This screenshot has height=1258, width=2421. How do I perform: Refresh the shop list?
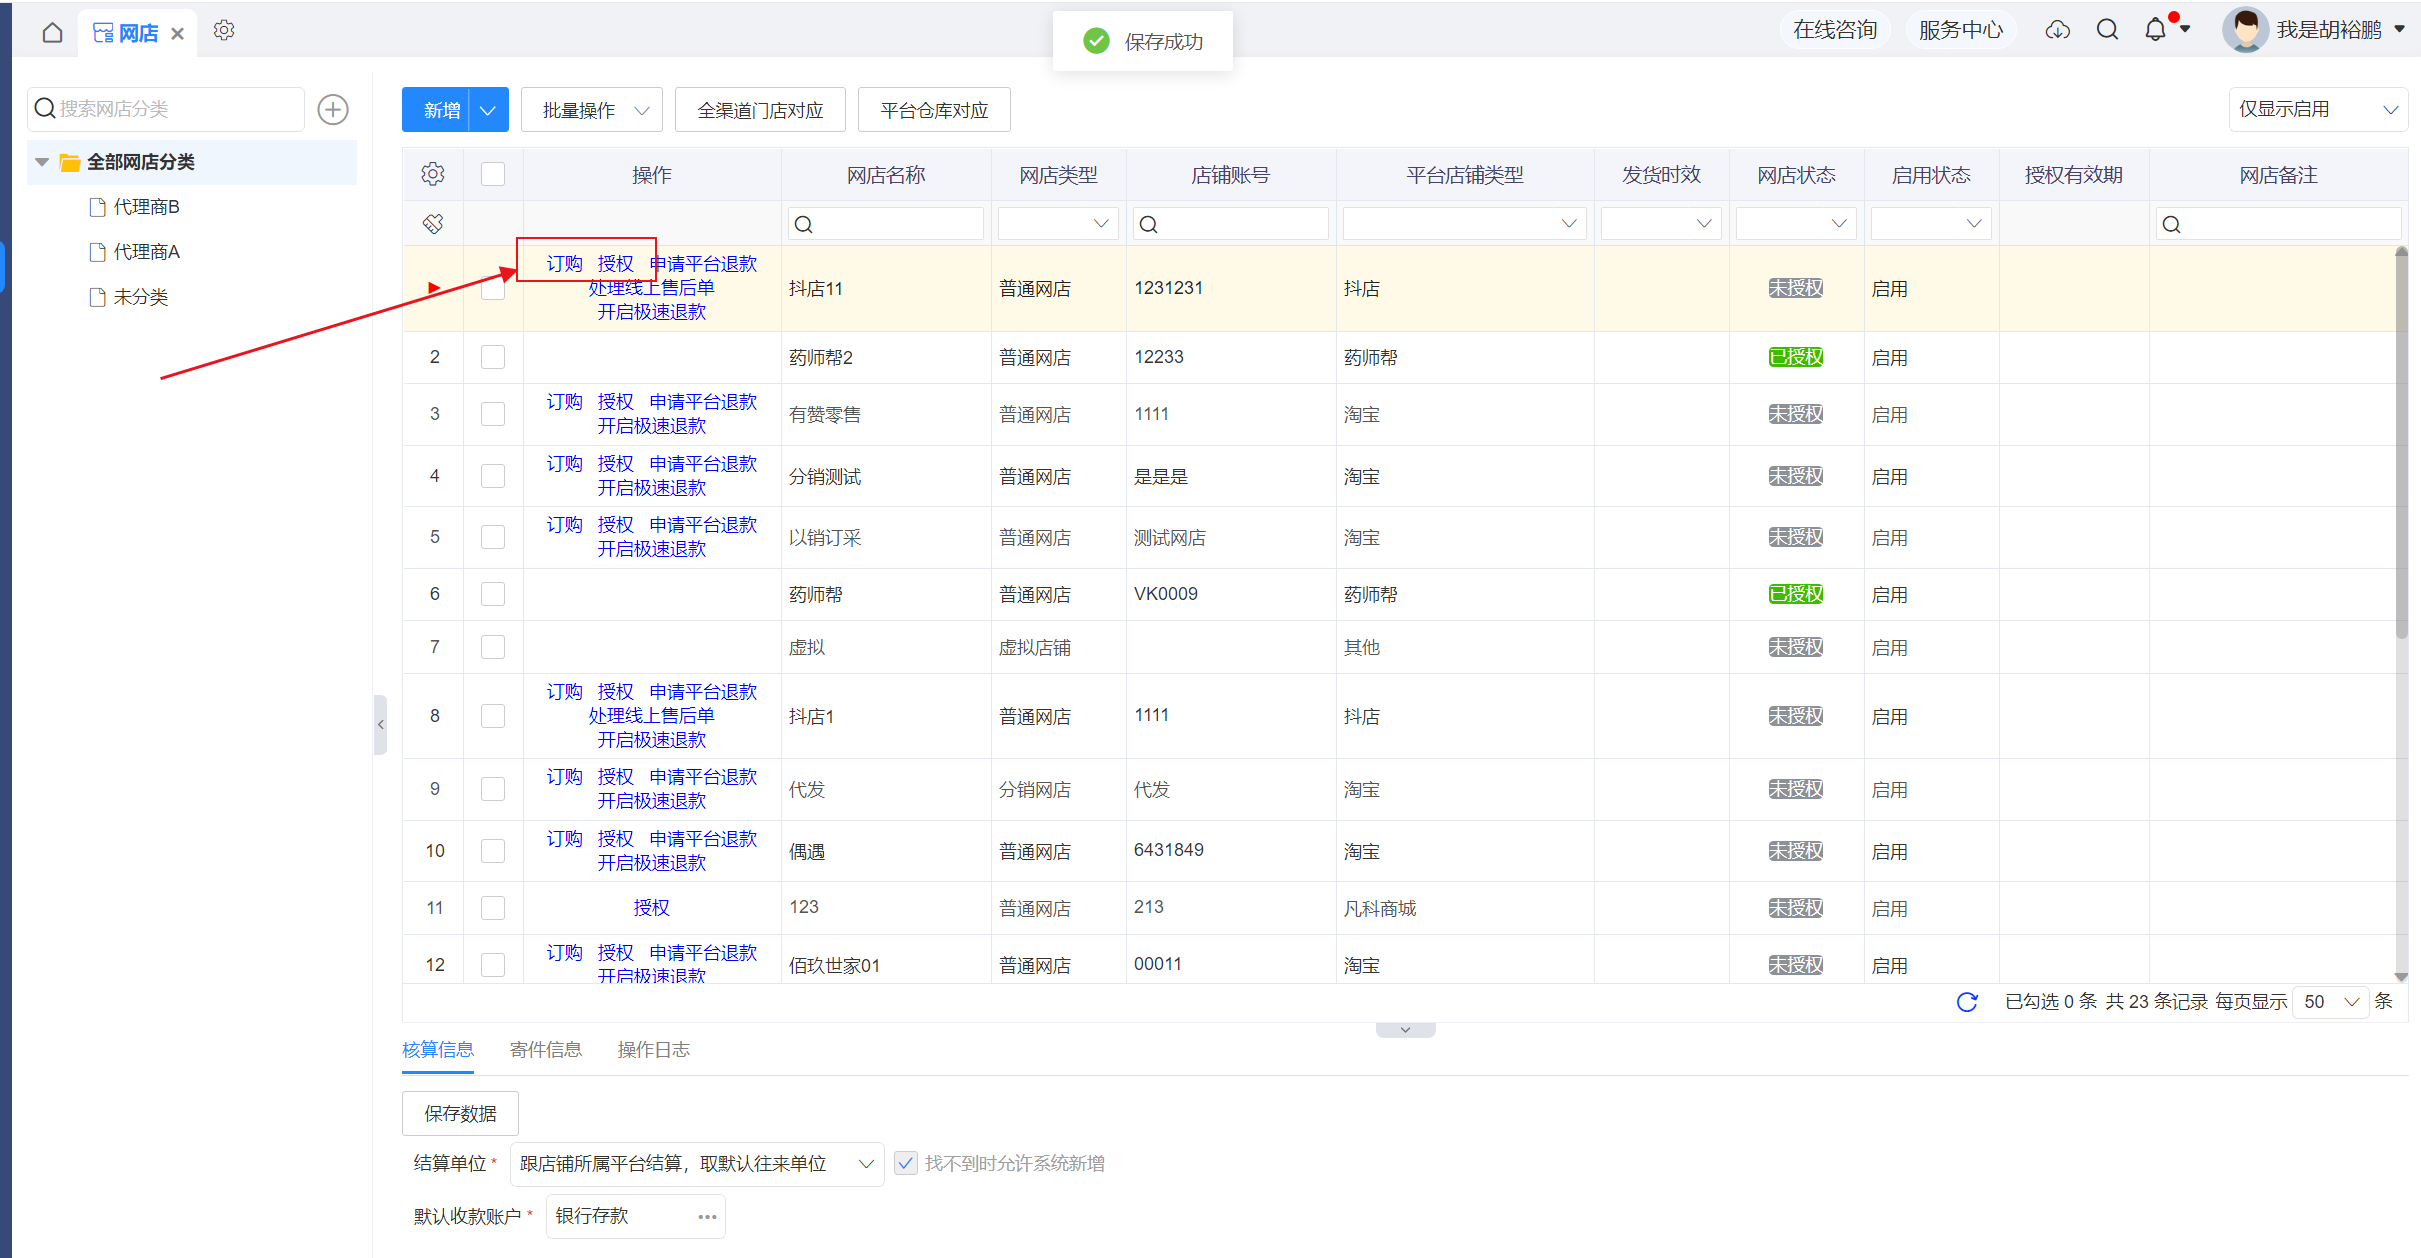click(x=1967, y=1002)
